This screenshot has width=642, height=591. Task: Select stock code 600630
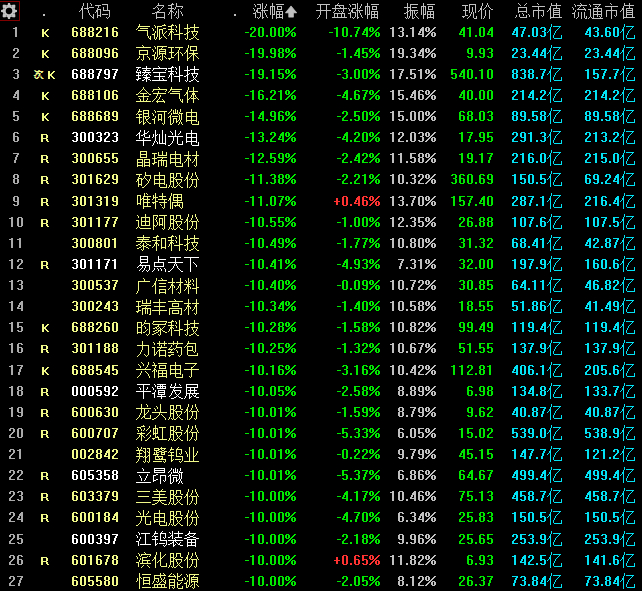(95, 412)
